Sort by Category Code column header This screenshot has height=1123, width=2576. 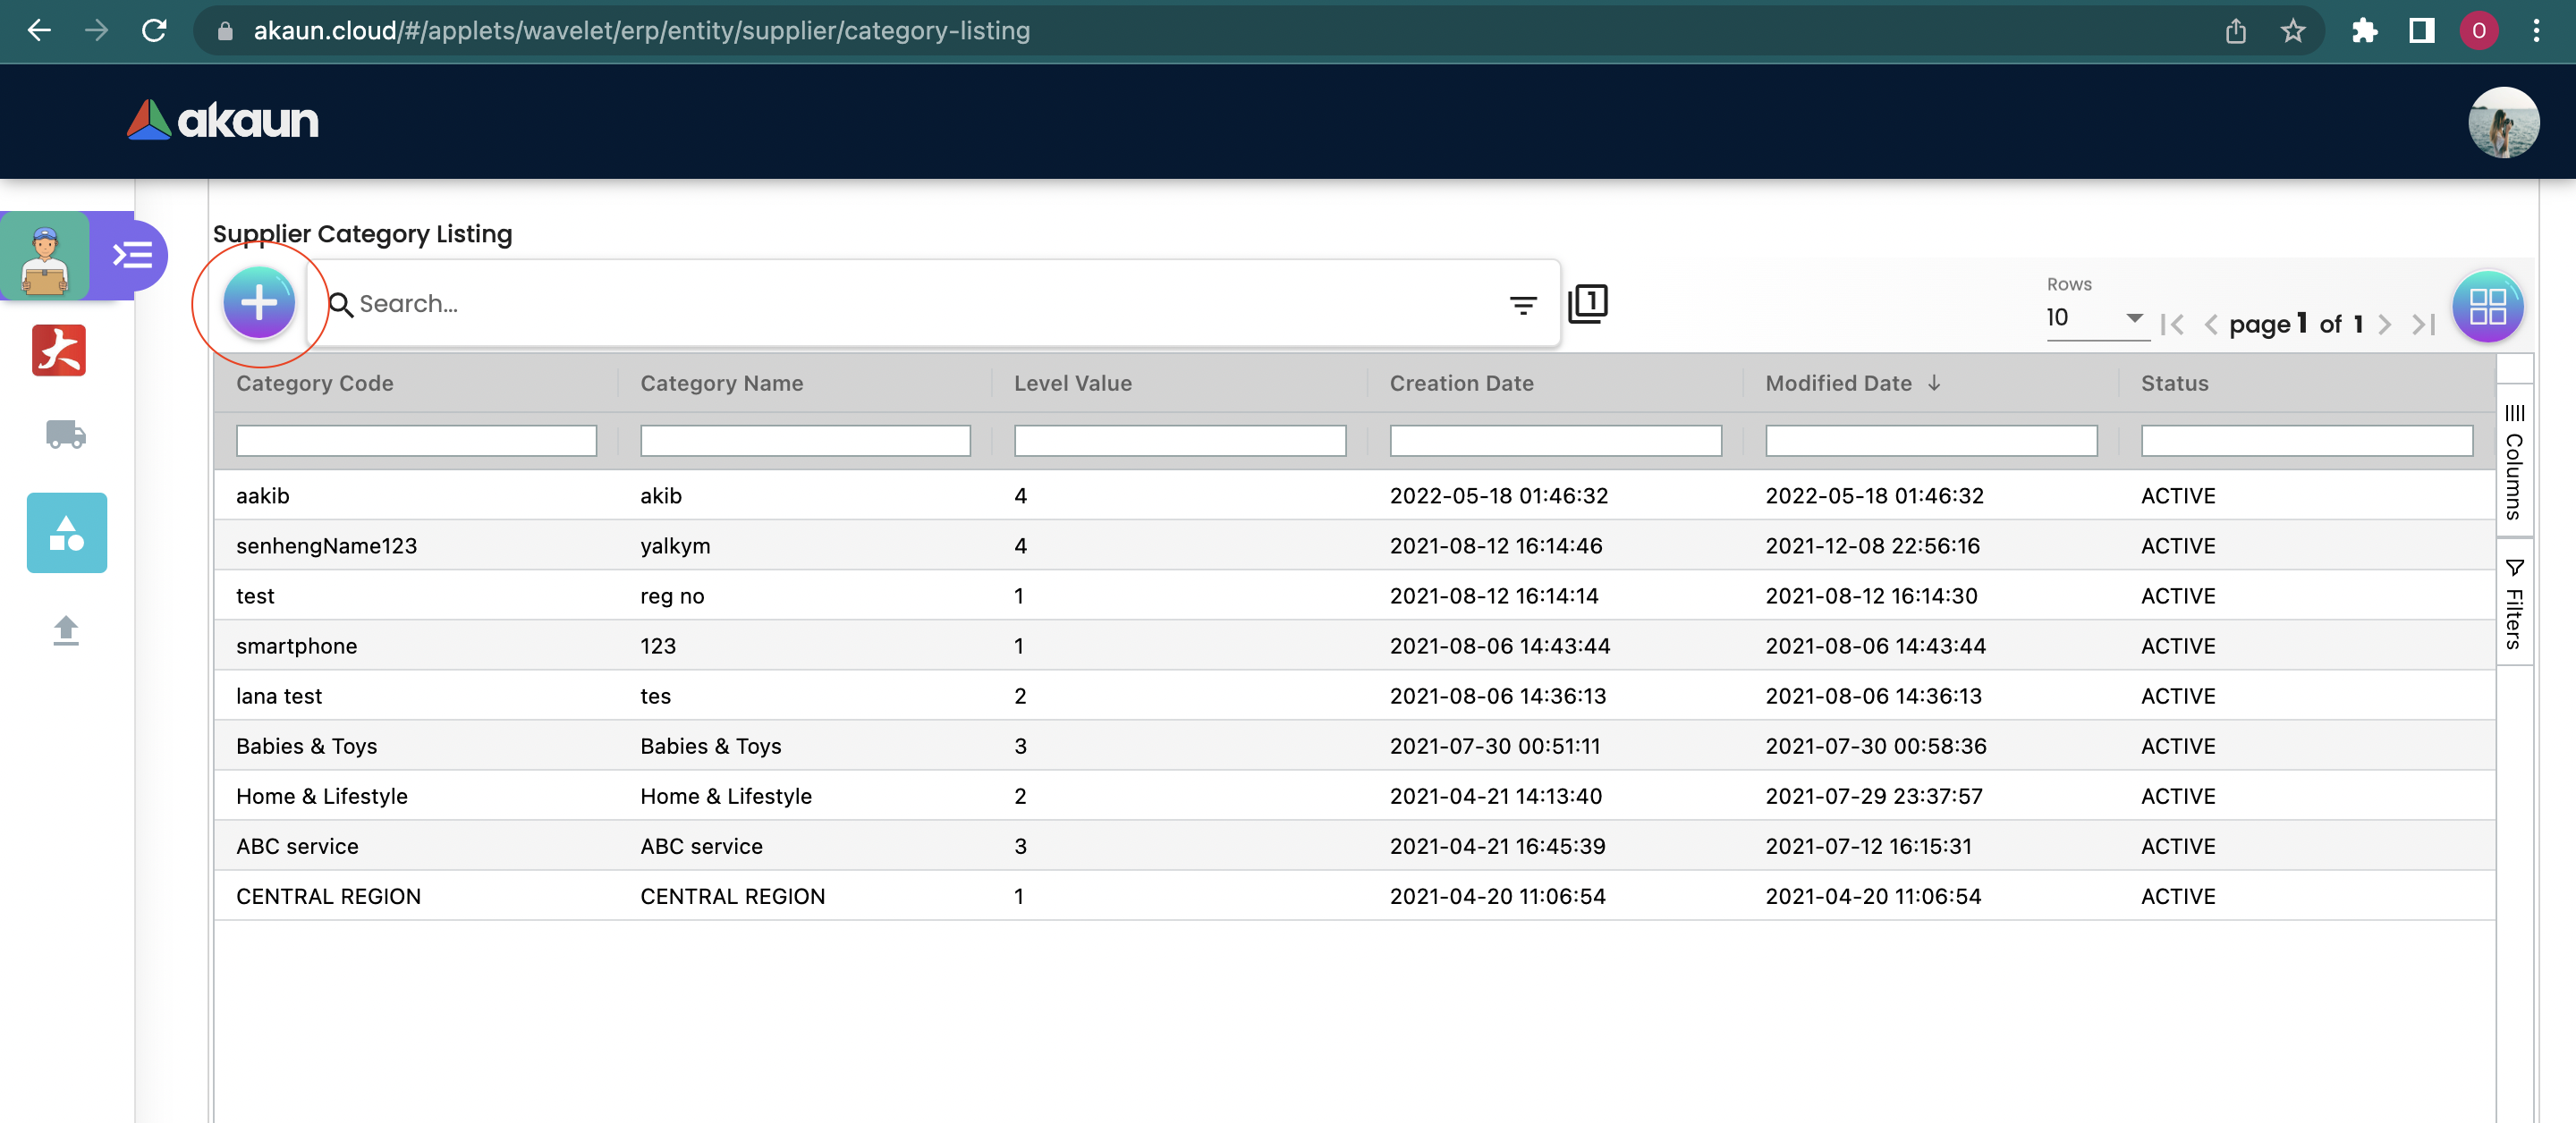tap(315, 383)
